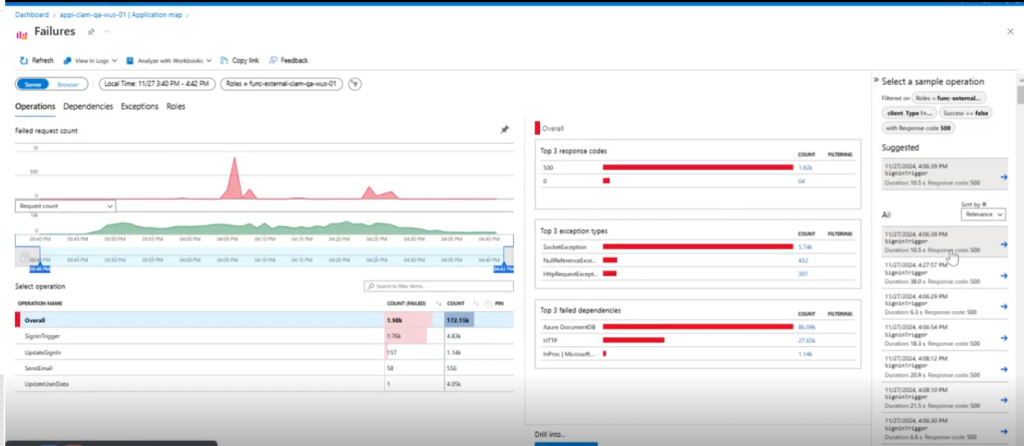The height and width of the screenshot is (446, 1024).
Task: Open the Local Time range filter pill
Action: click(x=157, y=84)
